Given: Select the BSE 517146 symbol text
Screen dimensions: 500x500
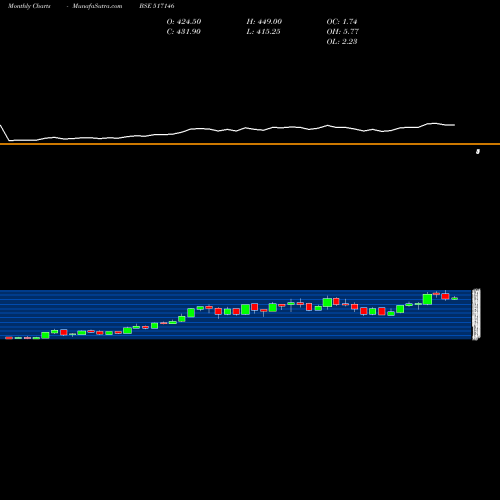Looking at the screenshot, I should 157,6.
